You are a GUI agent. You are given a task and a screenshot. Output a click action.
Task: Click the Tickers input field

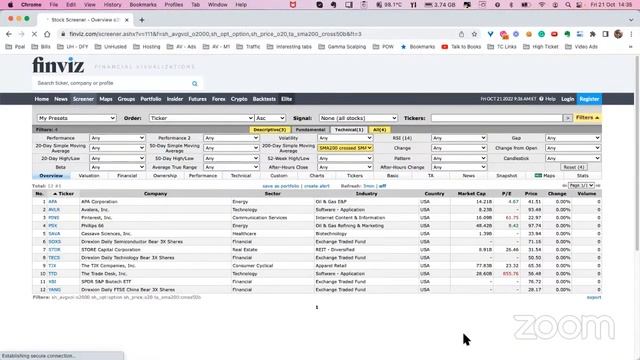[497, 118]
